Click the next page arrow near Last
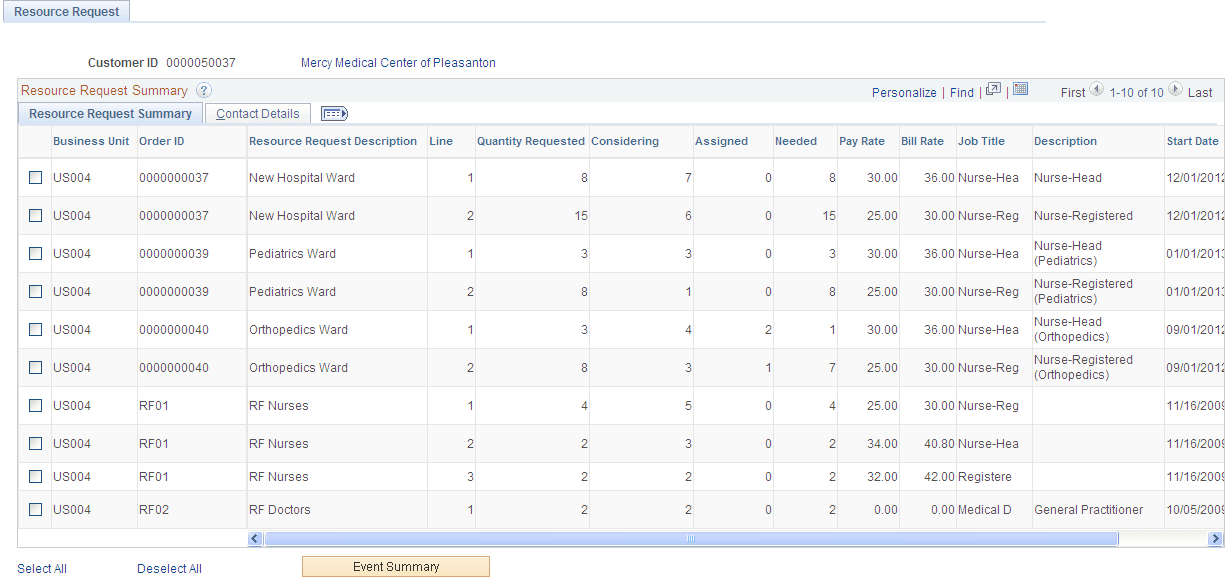This screenshot has width=1225, height=583. point(1175,91)
